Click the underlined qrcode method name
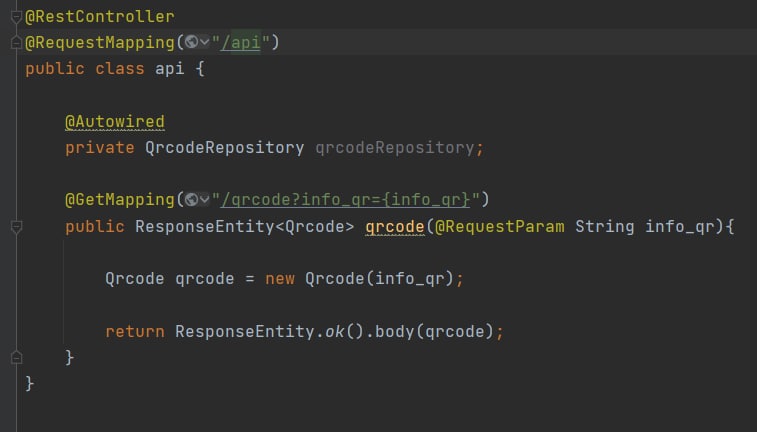The width and height of the screenshot is (757, 432). point(394,226)
